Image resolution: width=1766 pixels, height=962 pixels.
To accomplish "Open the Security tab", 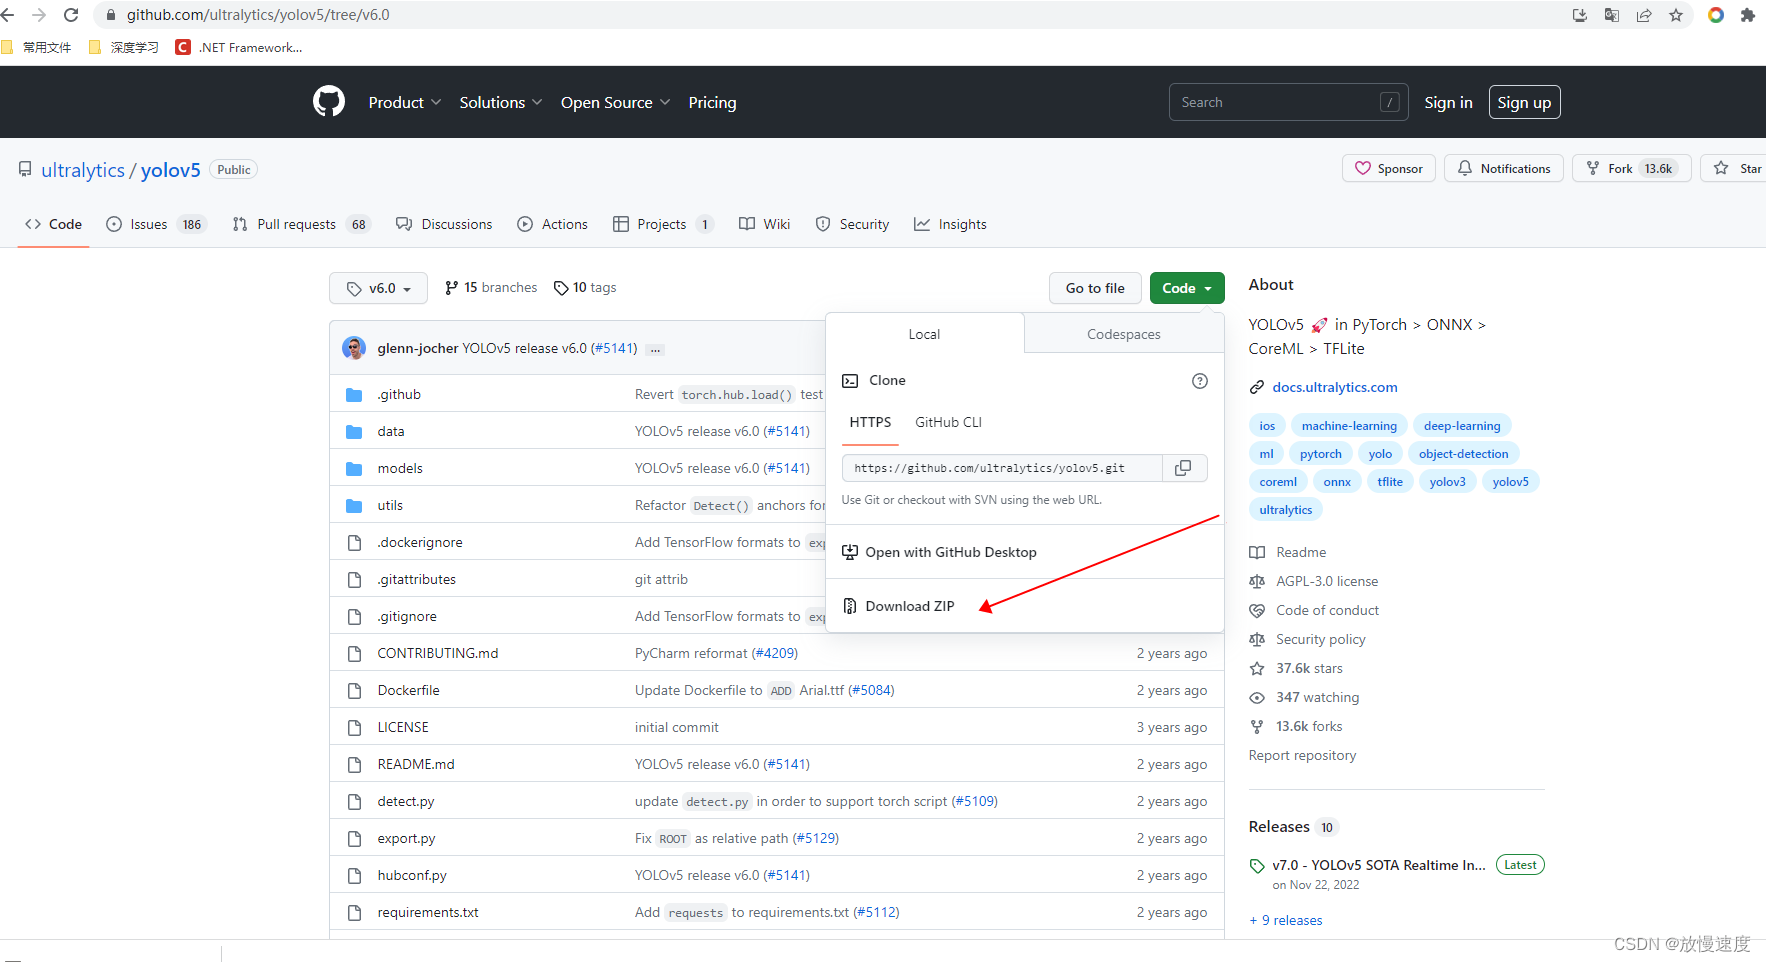I will point(852,224).
